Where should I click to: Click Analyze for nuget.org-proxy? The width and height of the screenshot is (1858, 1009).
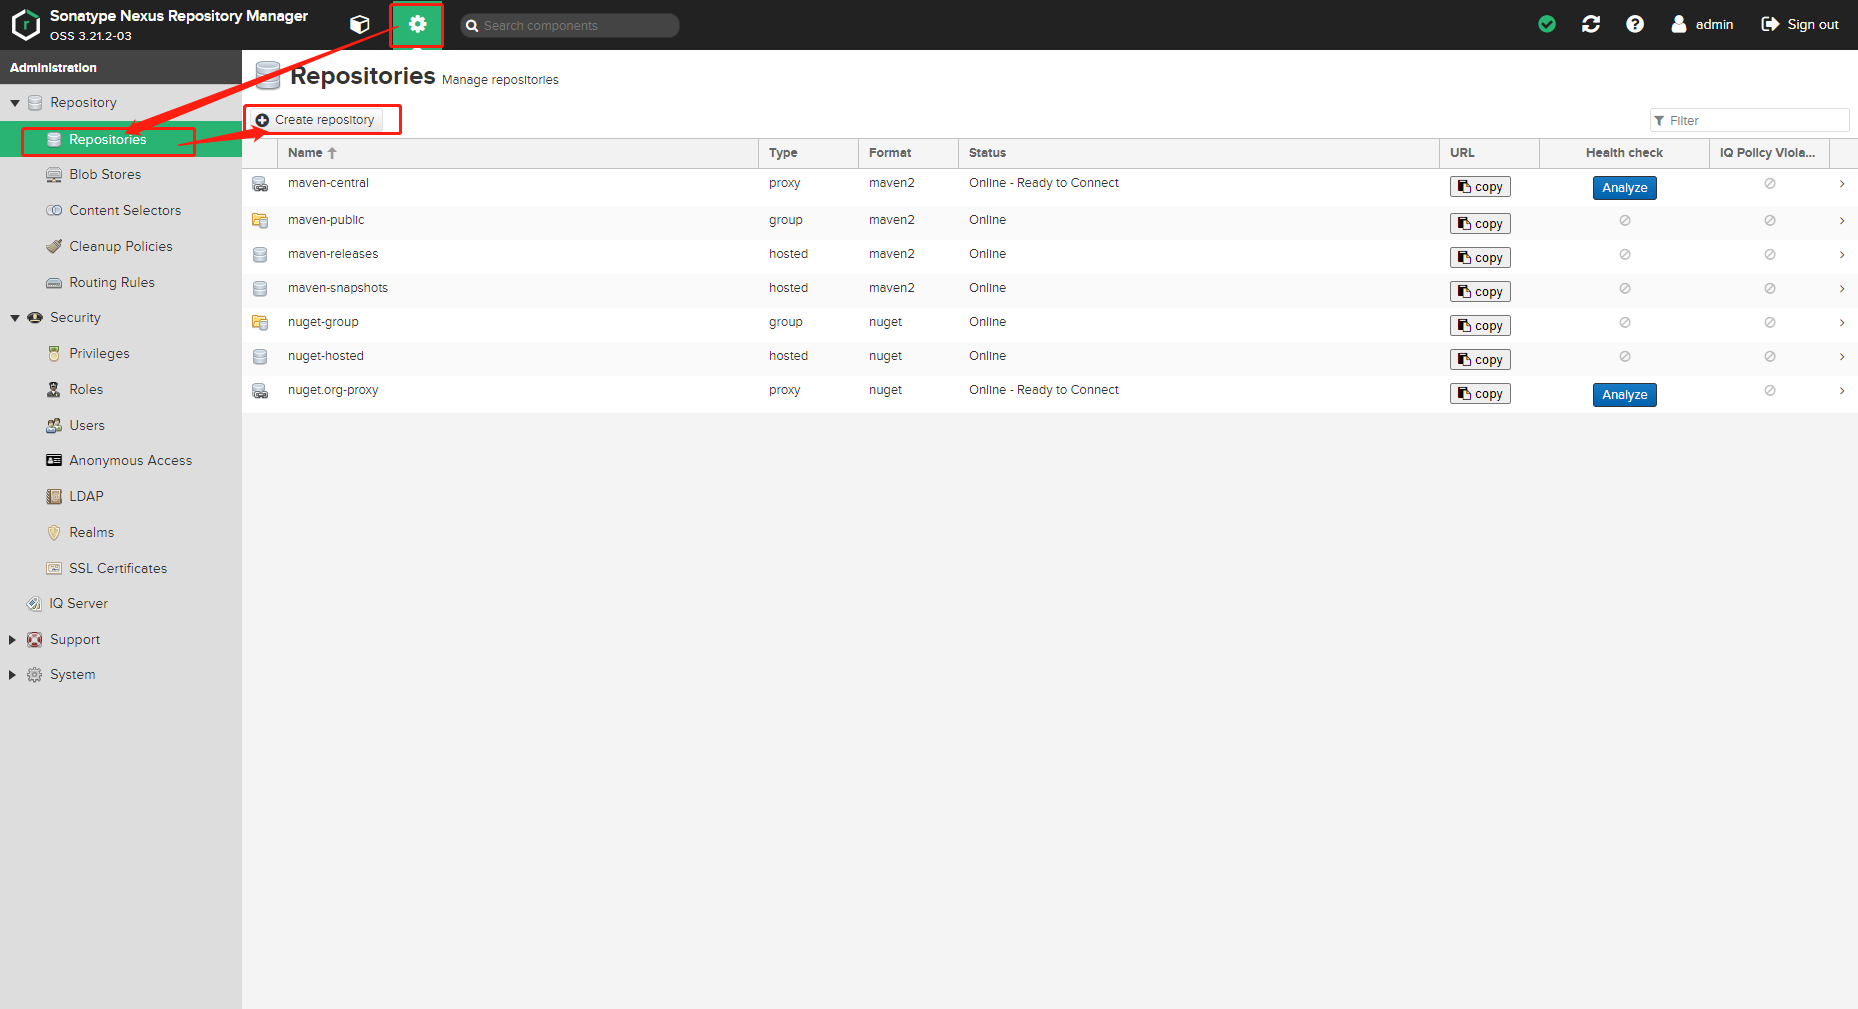coord(1624,395)
